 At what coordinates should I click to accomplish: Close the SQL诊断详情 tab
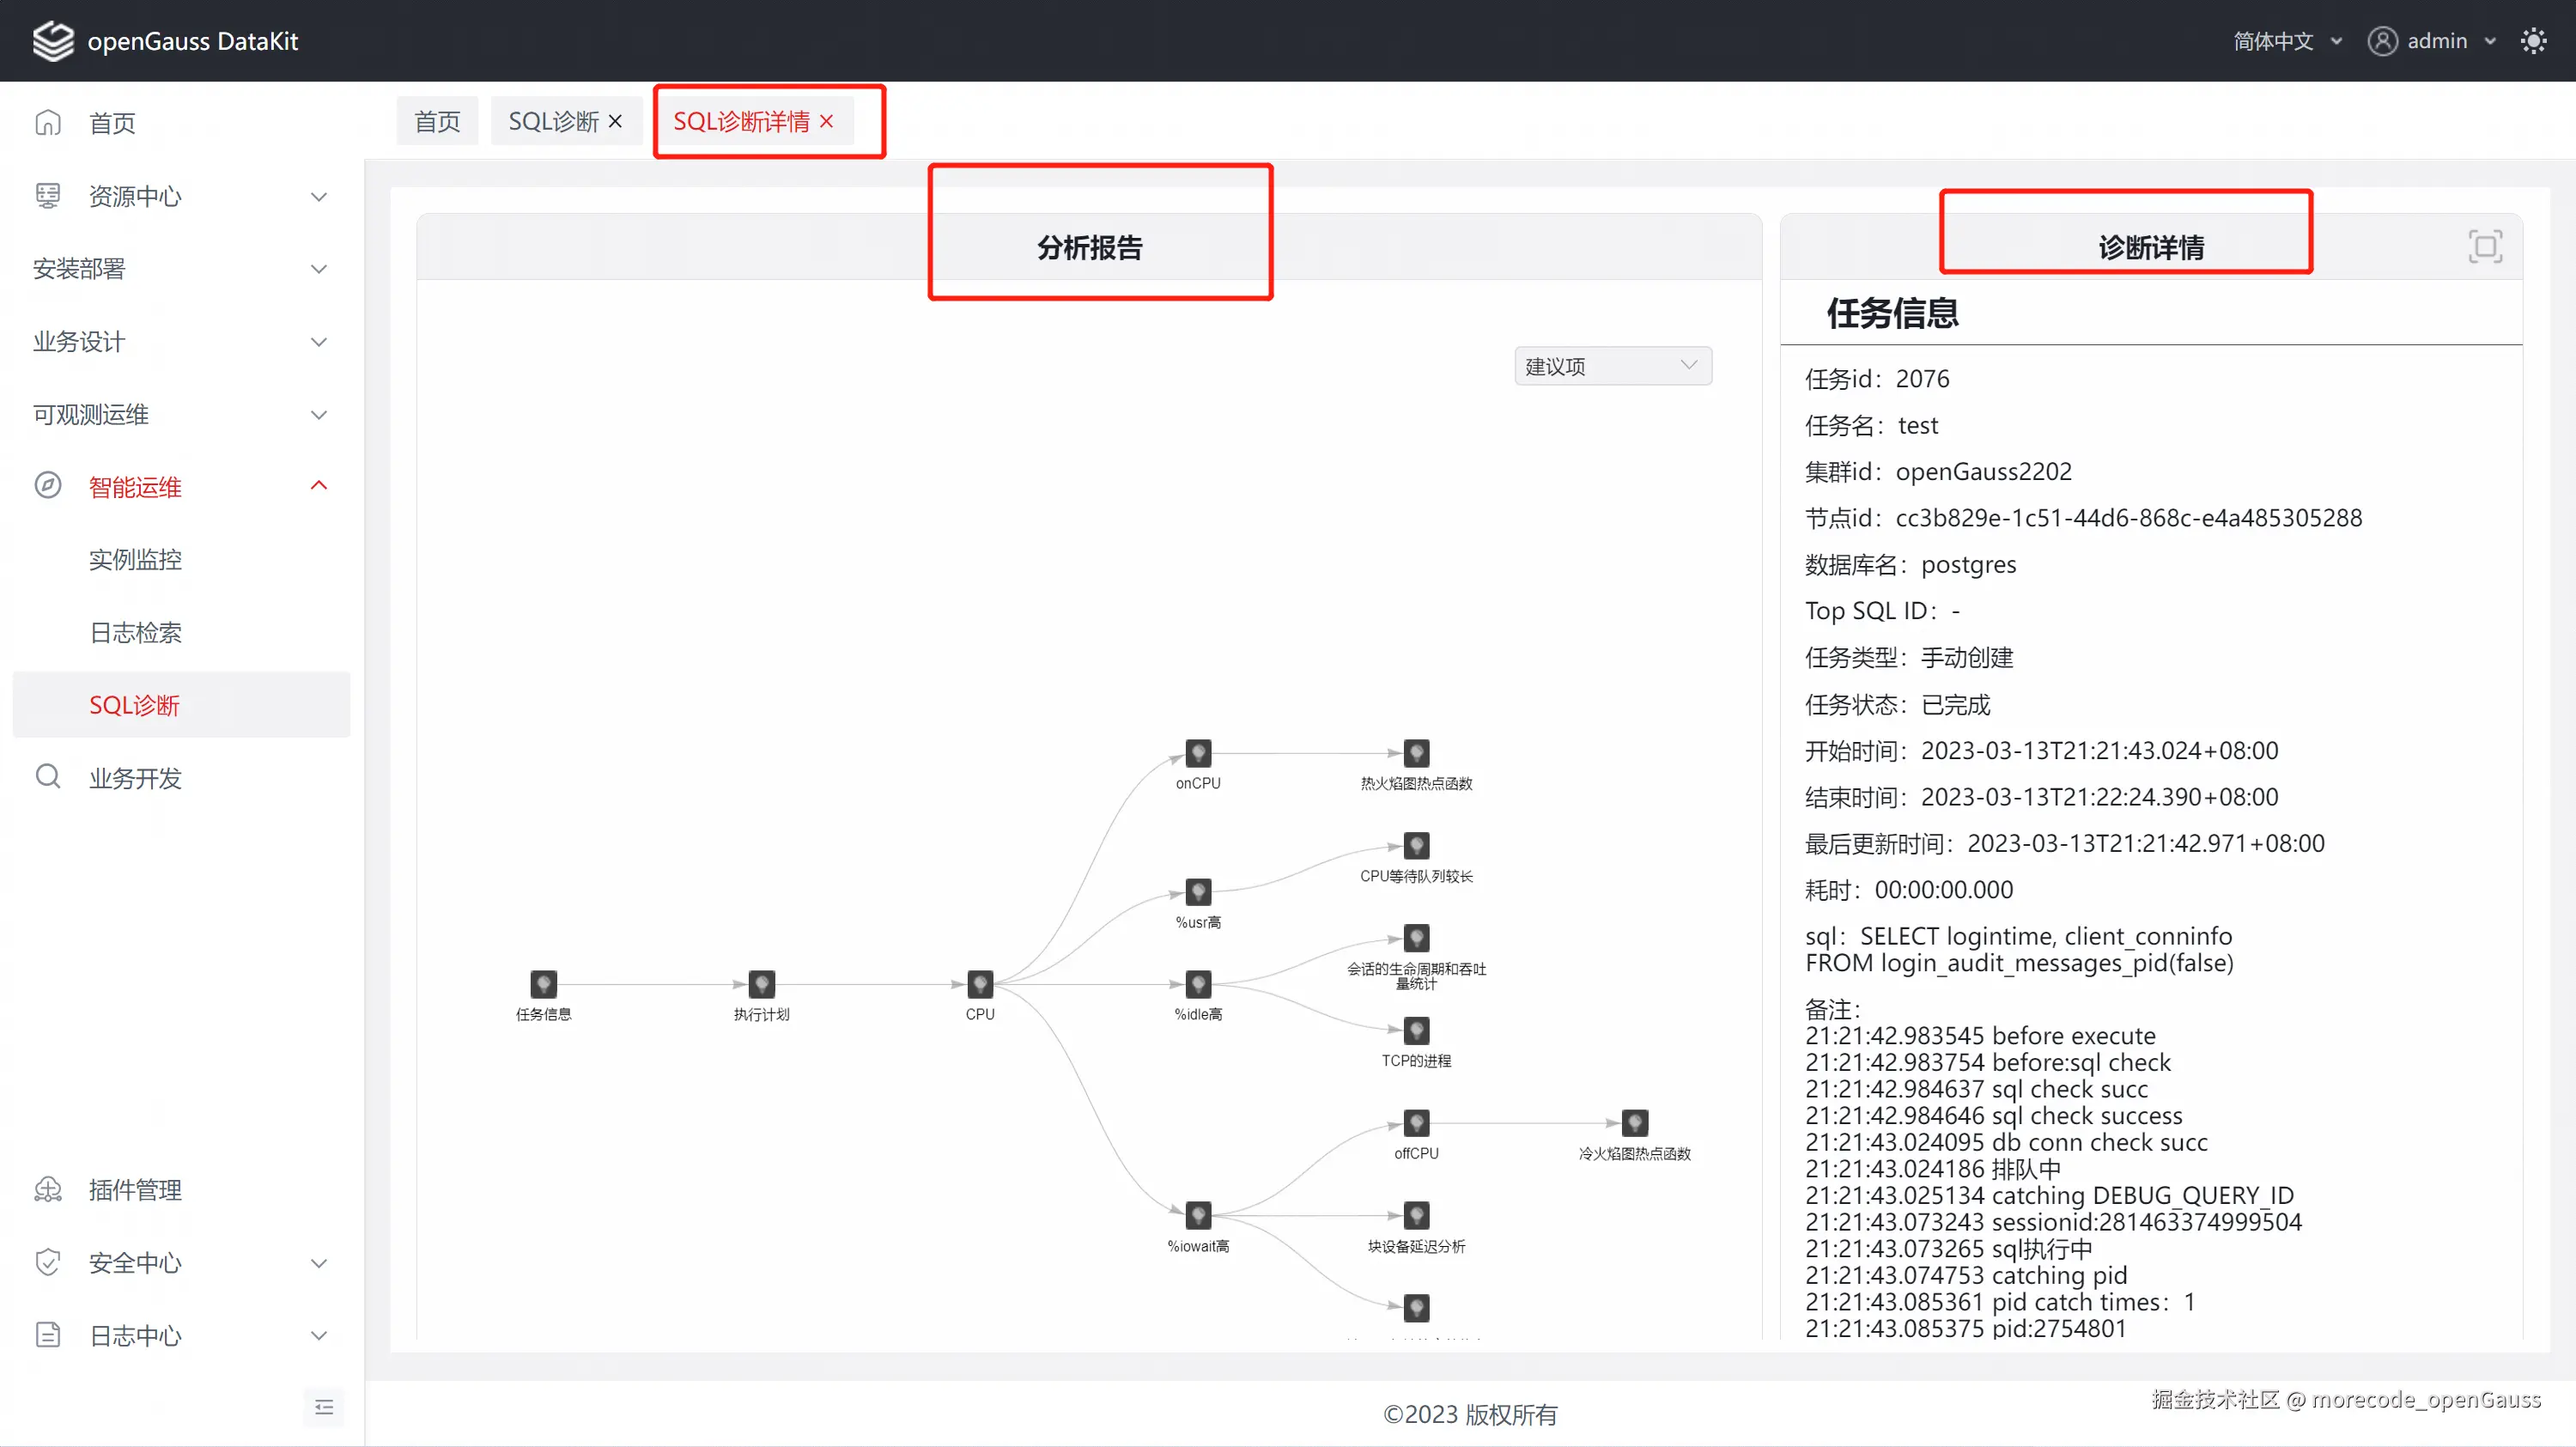[x=827, y=121]
